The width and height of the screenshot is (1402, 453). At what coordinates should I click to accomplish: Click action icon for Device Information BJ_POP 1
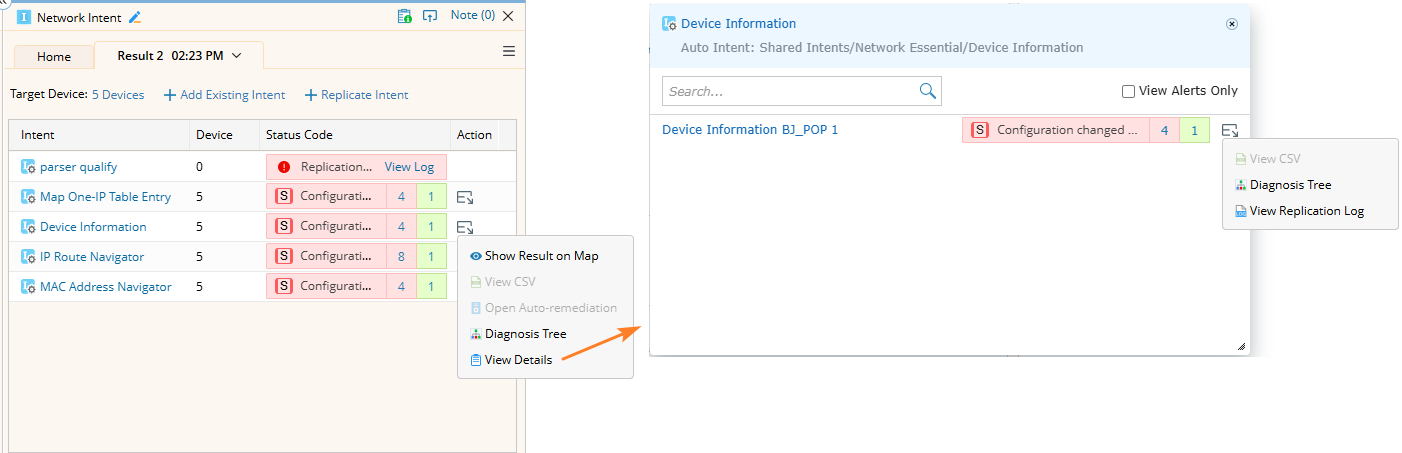1230,130
